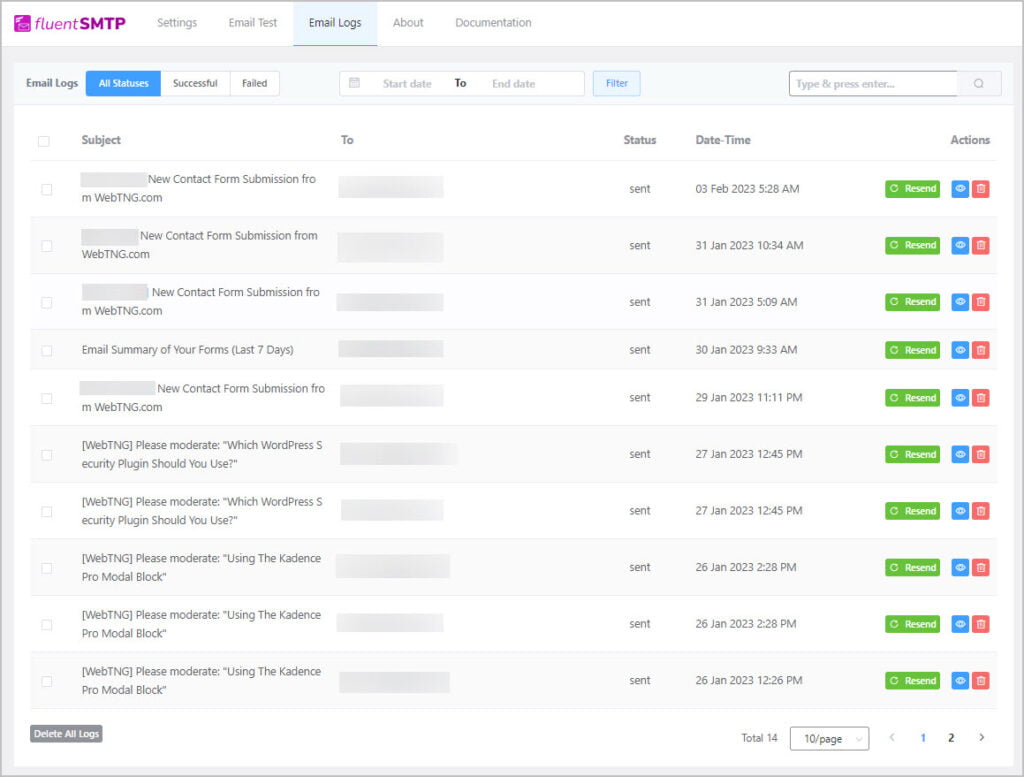This screenshot has width=1024, height=777.
Task: Open the 10/page dropdown
Action: [x=829, y=738]
